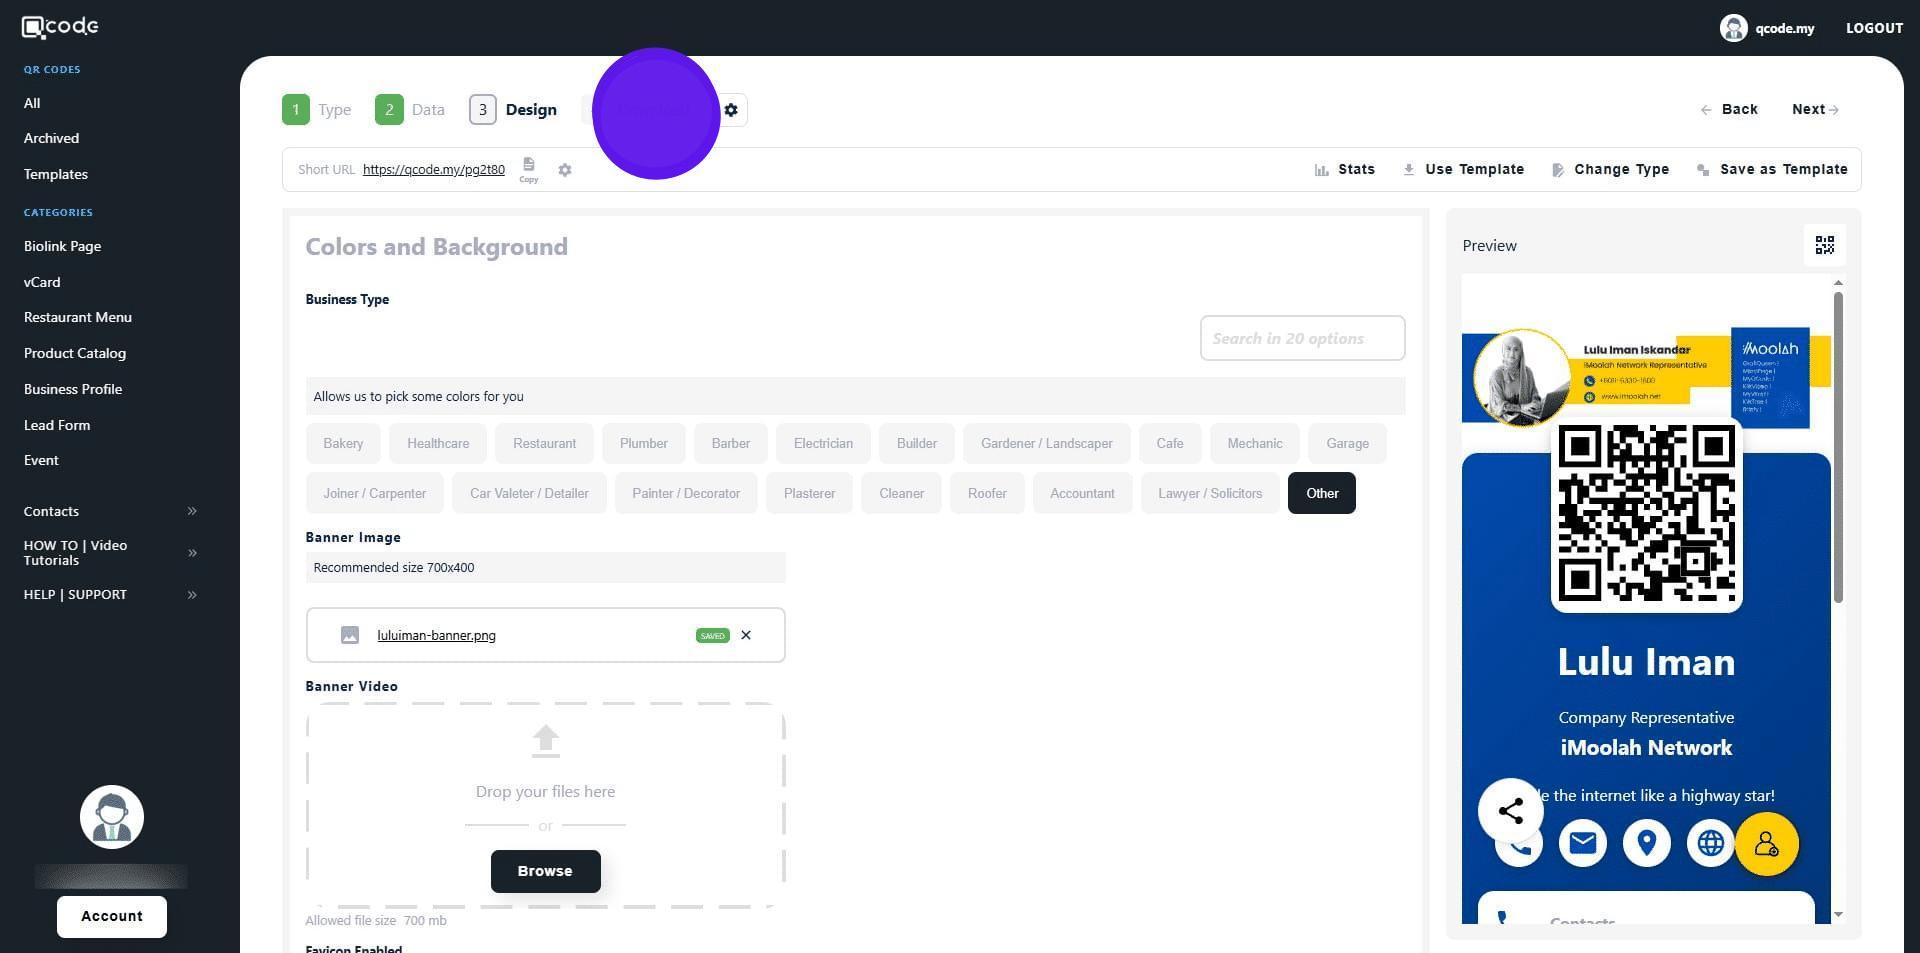Select Bakery business type

pos(343,443)
